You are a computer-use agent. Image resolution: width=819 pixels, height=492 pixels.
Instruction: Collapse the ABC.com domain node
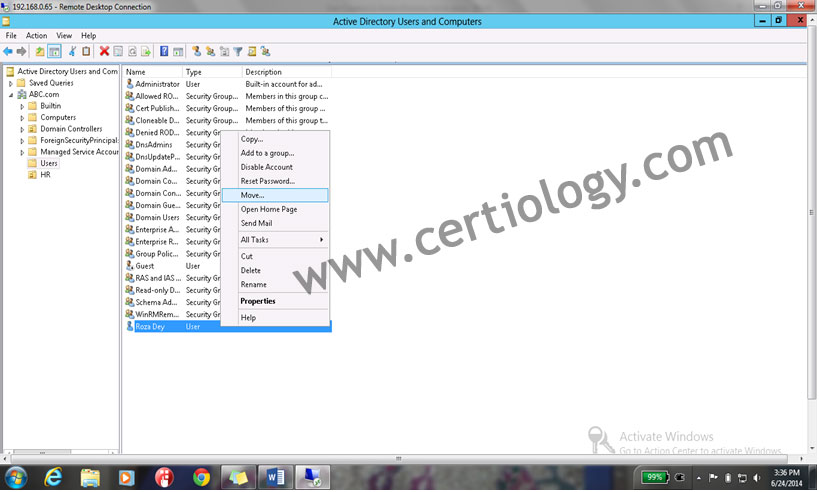pyautogui.click(x=10, y=95)
